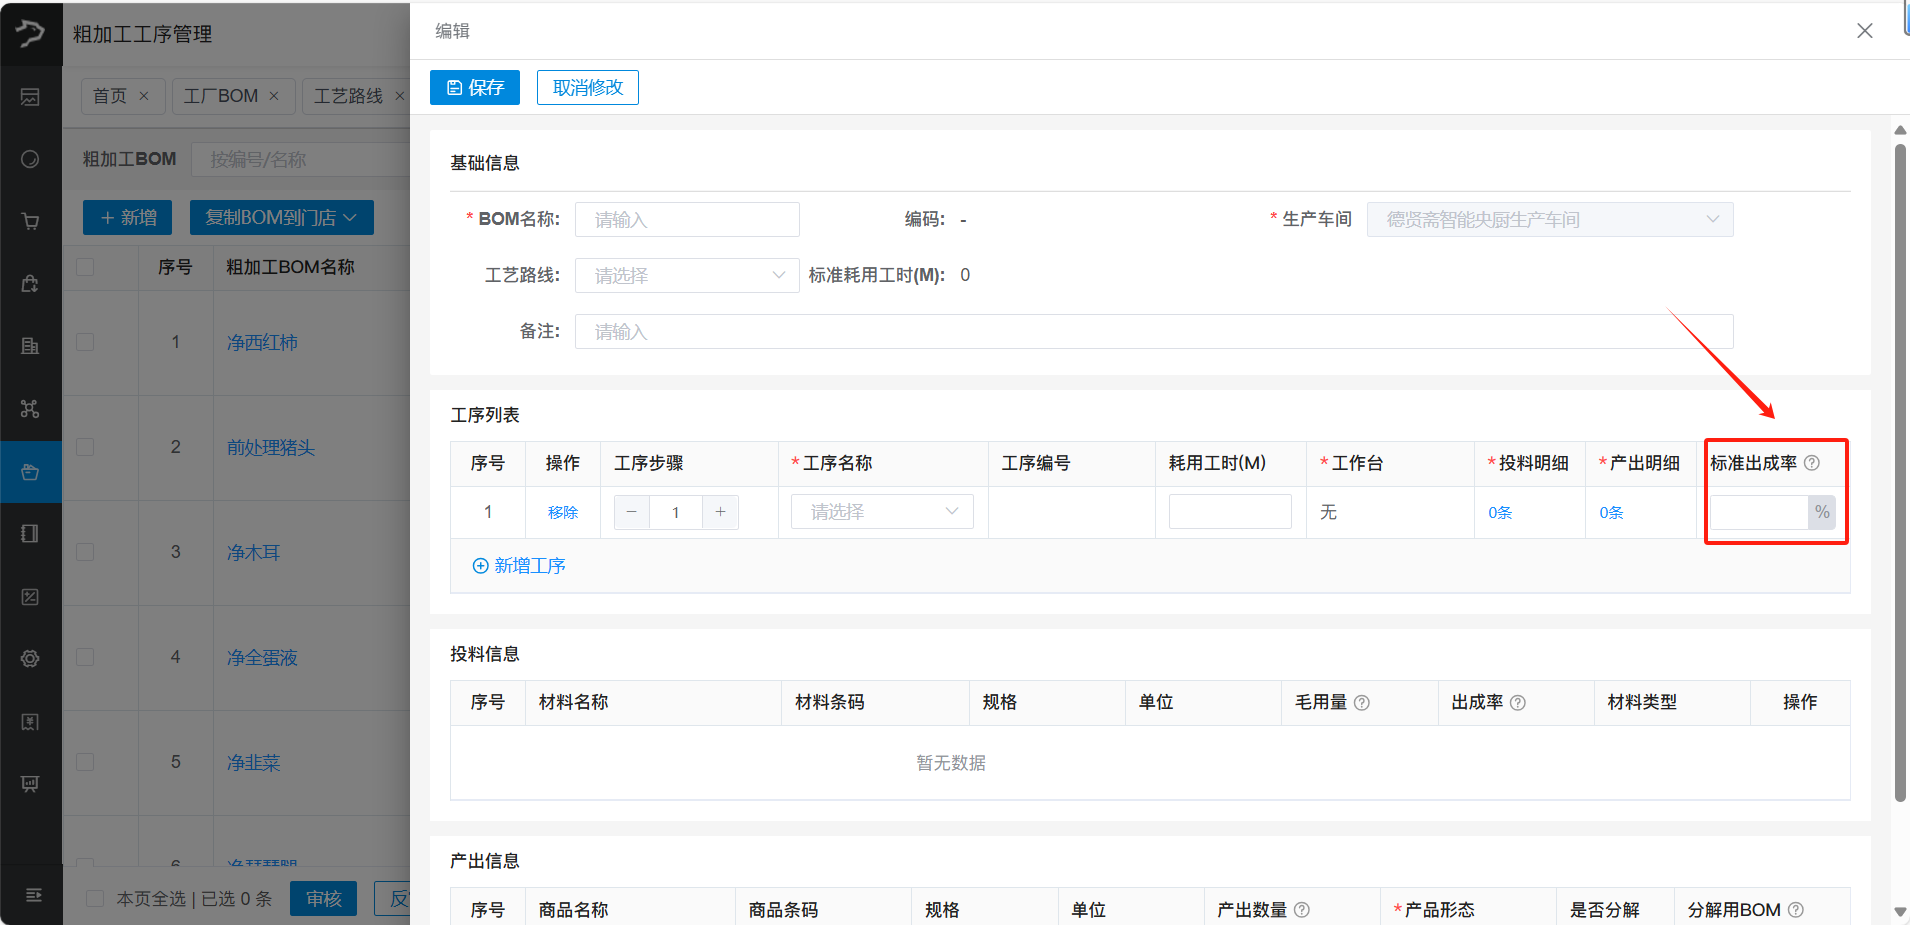Focus the 按编号/名称 search field

[300, 159]
